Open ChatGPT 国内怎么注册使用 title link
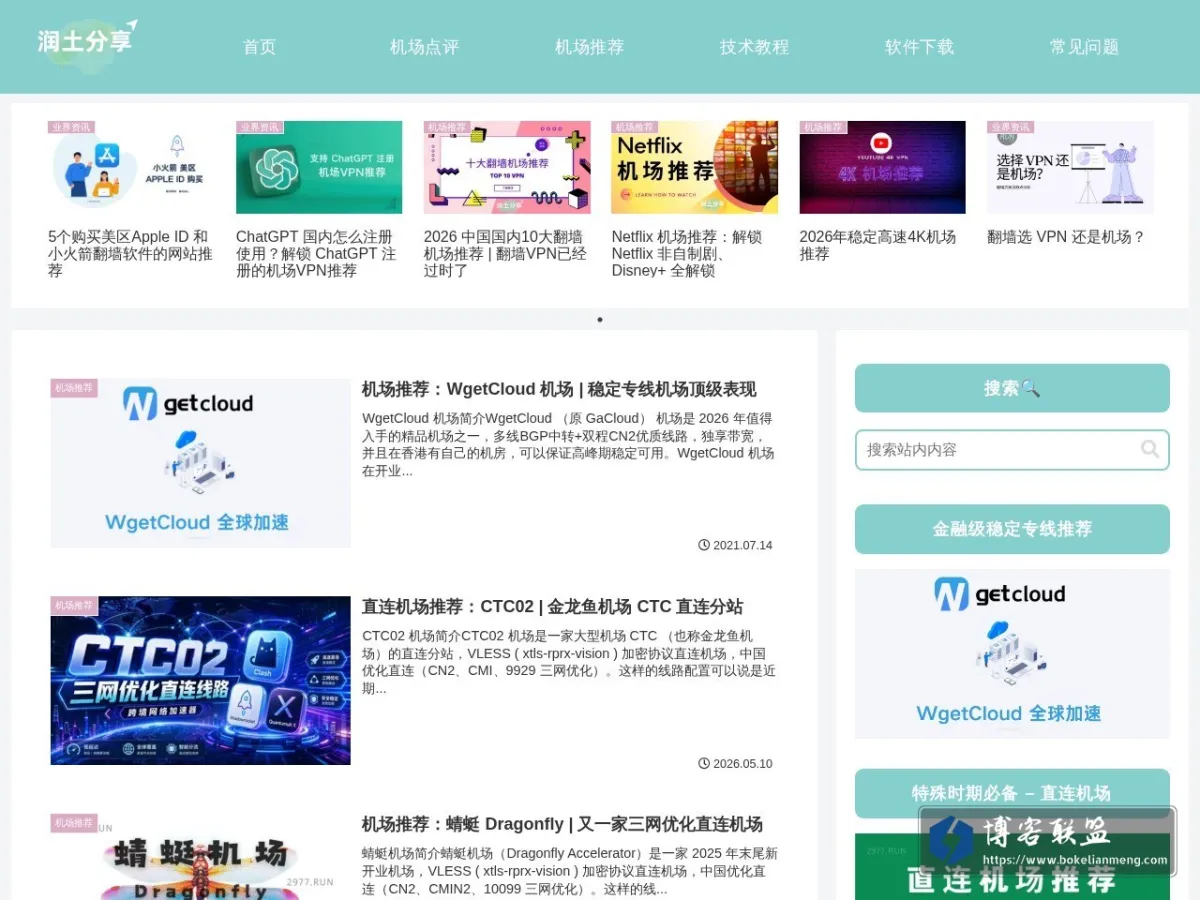The width and height of the screenshot is (1200, 900). click(316, 254)
